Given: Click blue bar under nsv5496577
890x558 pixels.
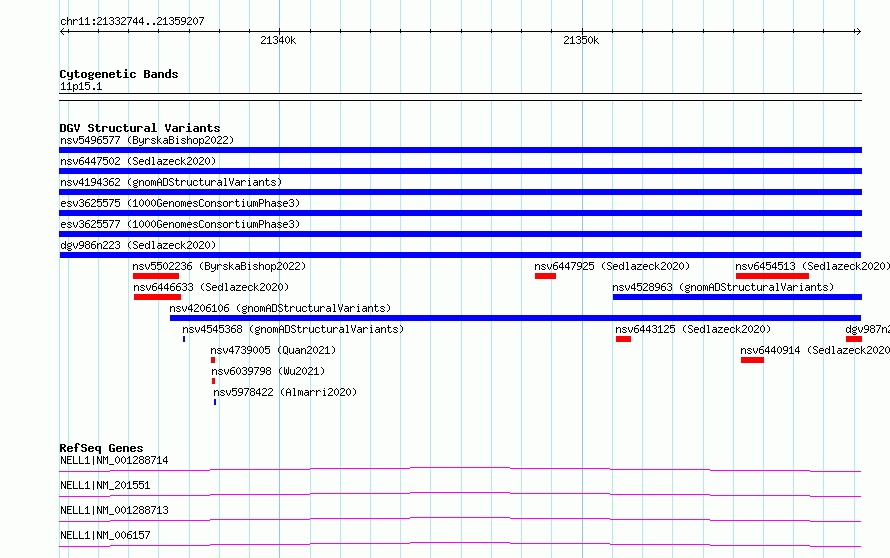Looking at the screenshot, I should (460, 150).
